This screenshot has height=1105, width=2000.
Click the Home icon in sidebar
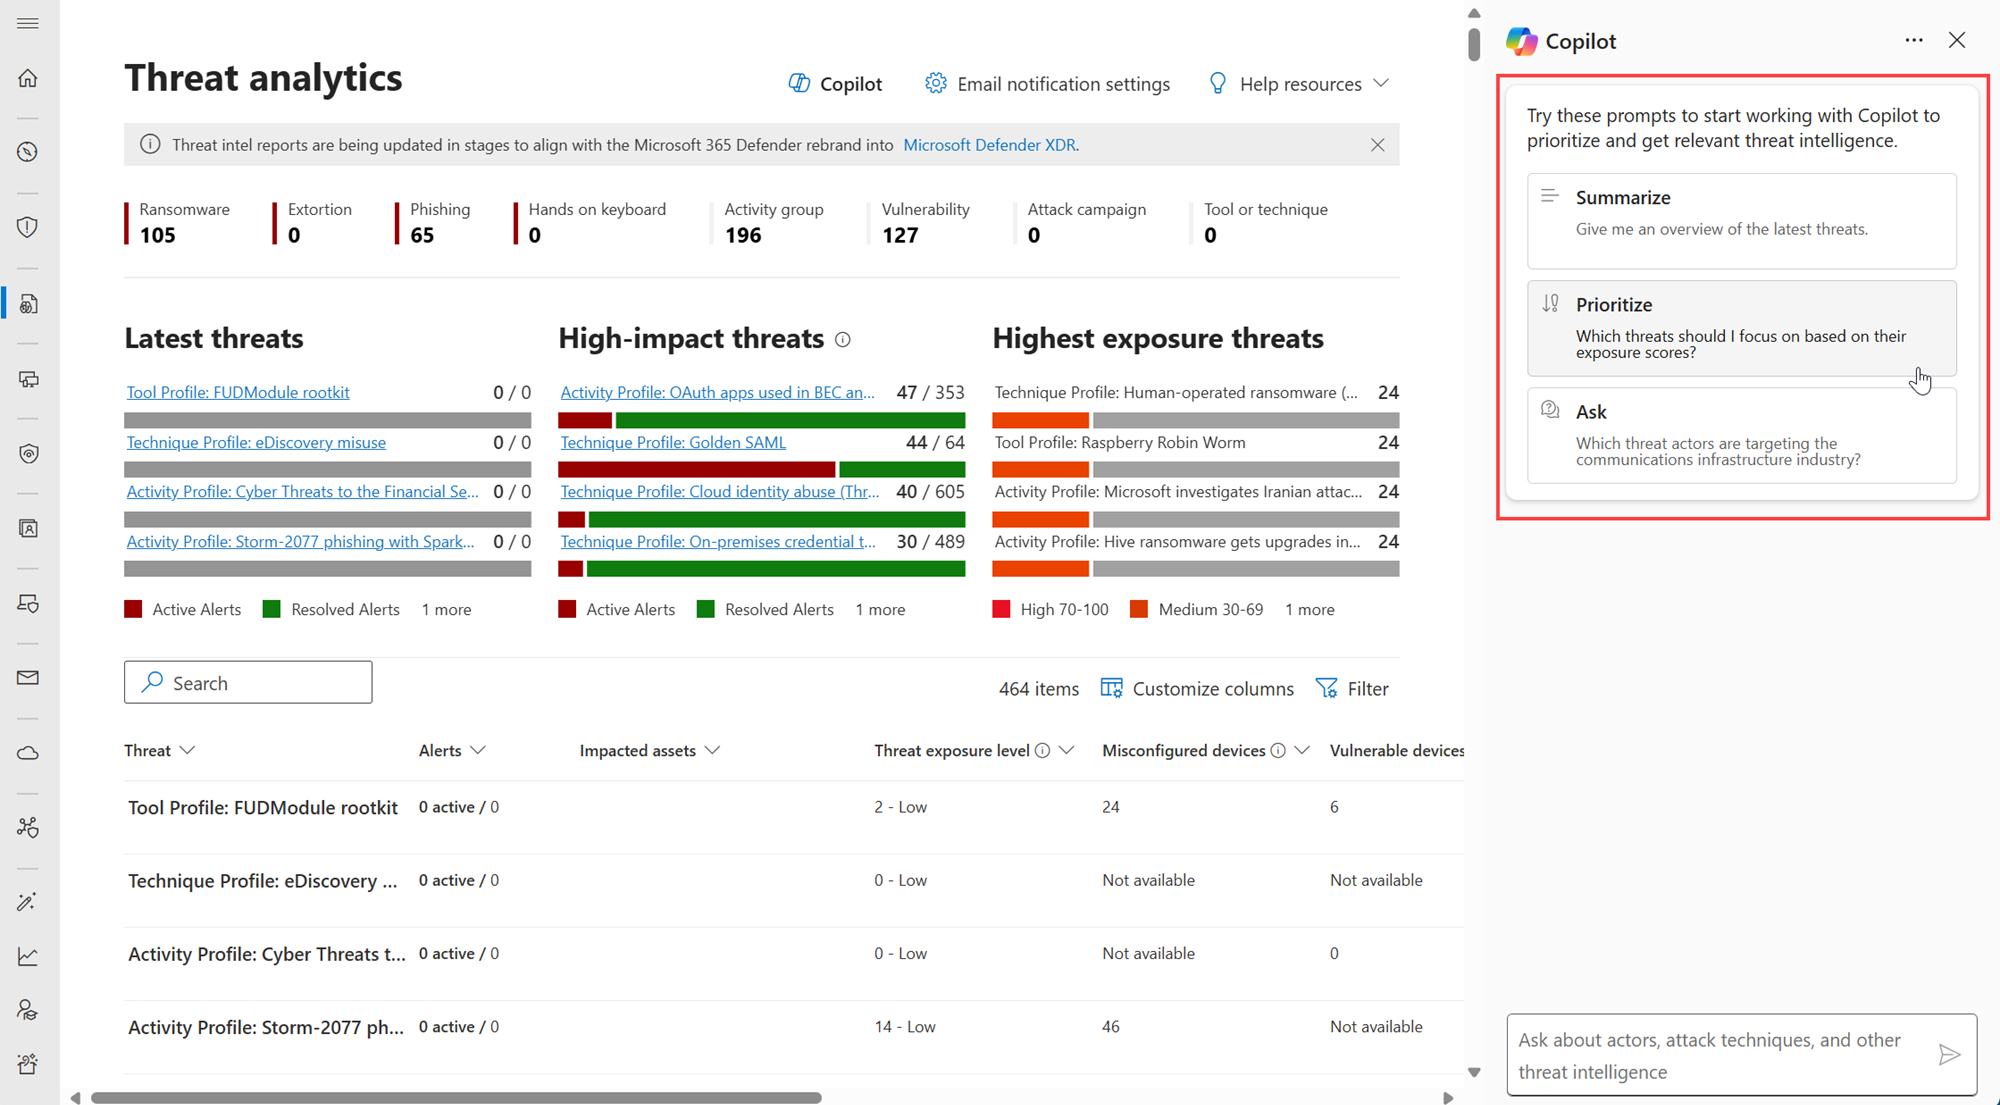point(28,78)
